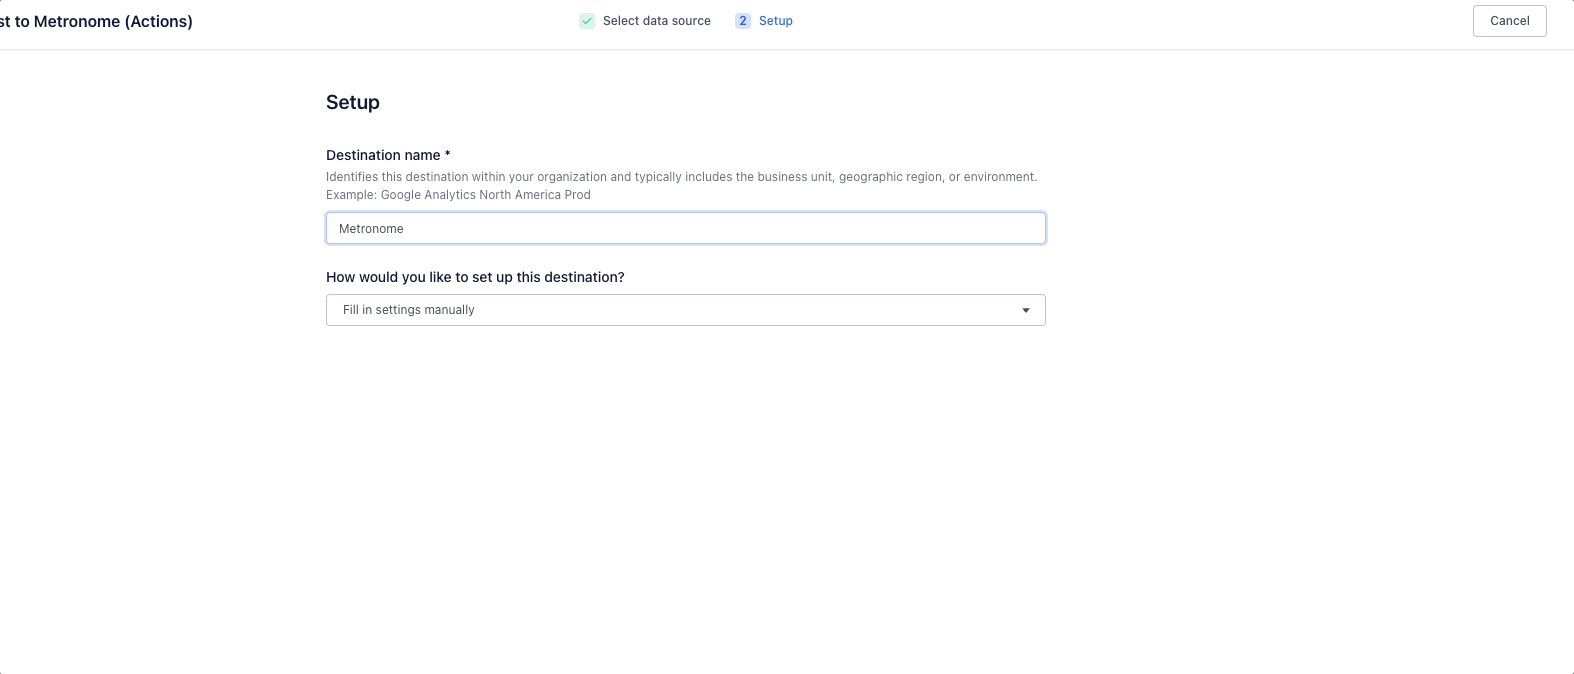Click the Metronome (Actions) page title

(96, 21)
